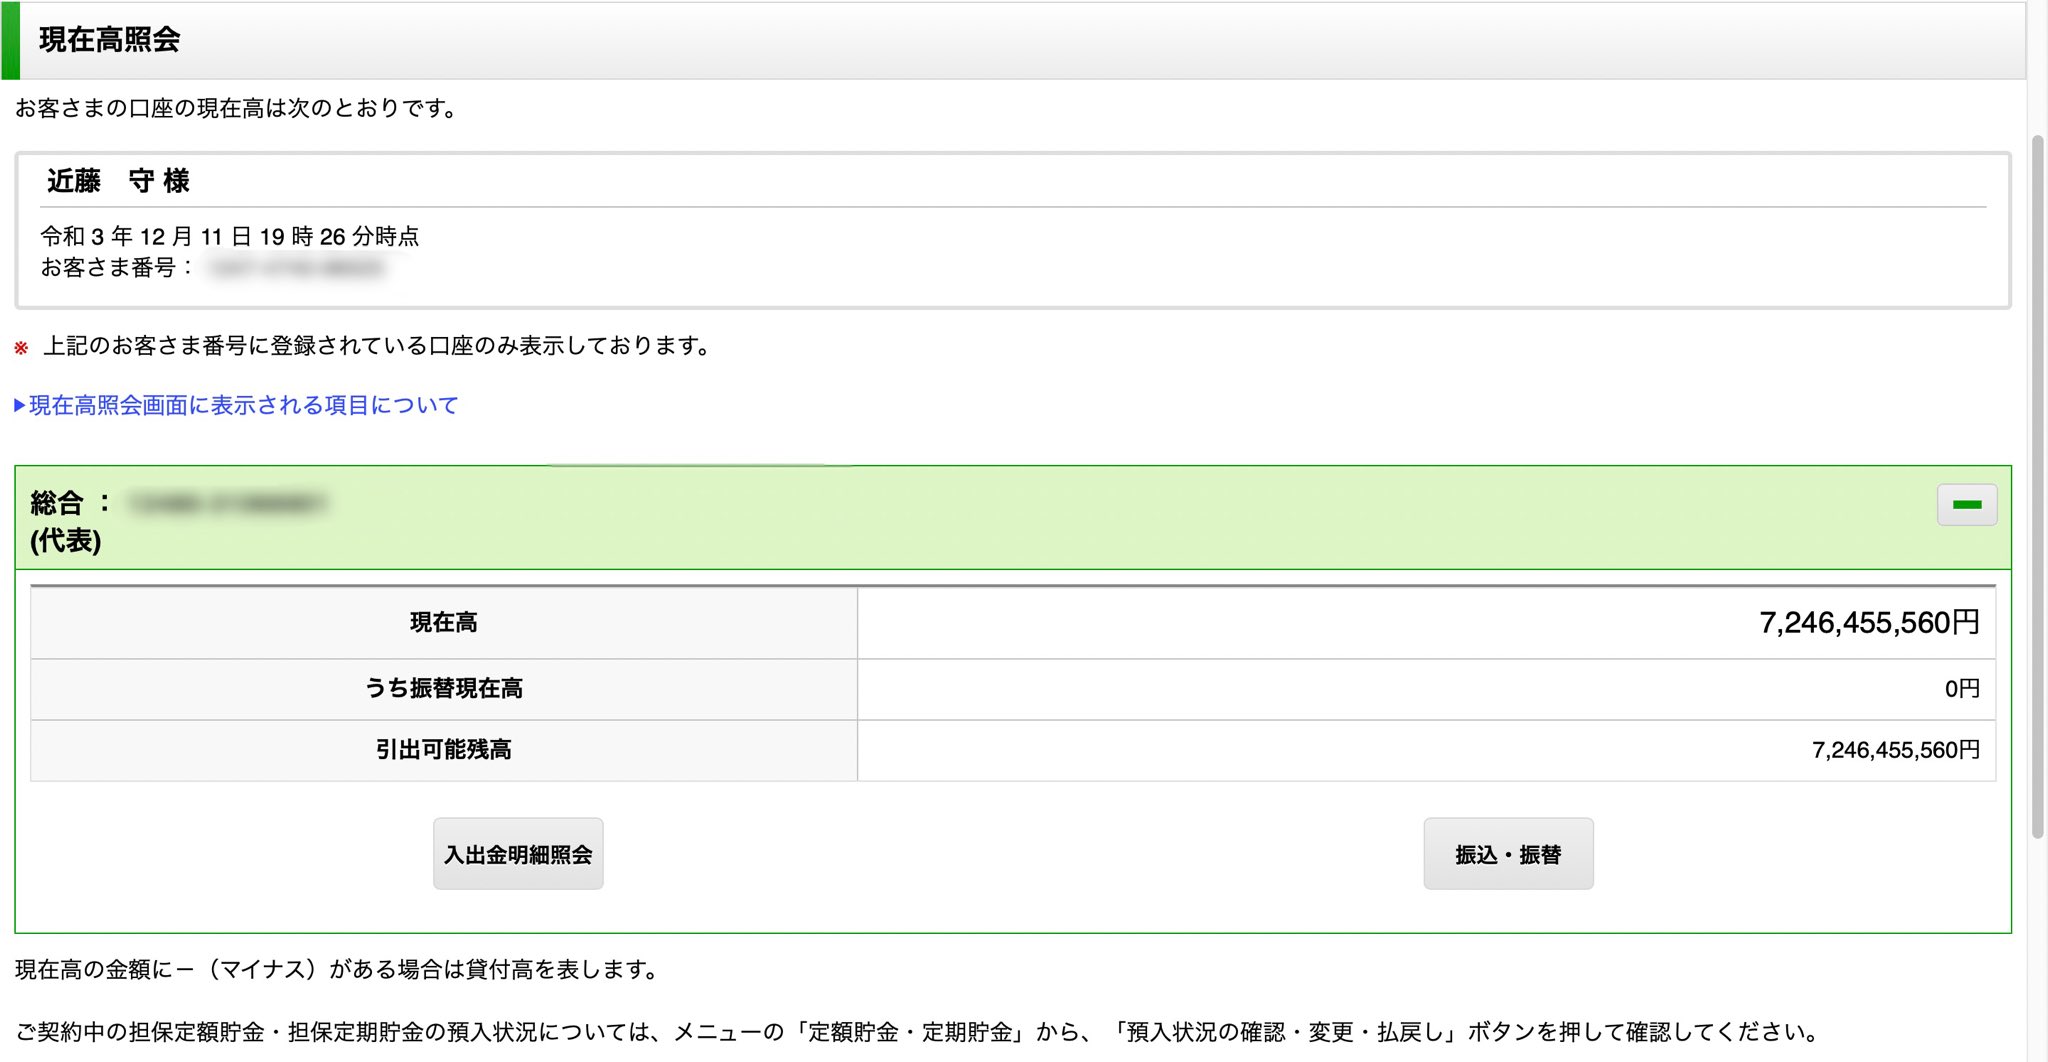Open the 入出金明細照会 transaction details
2048x1062 pixels.
point(518,854)
